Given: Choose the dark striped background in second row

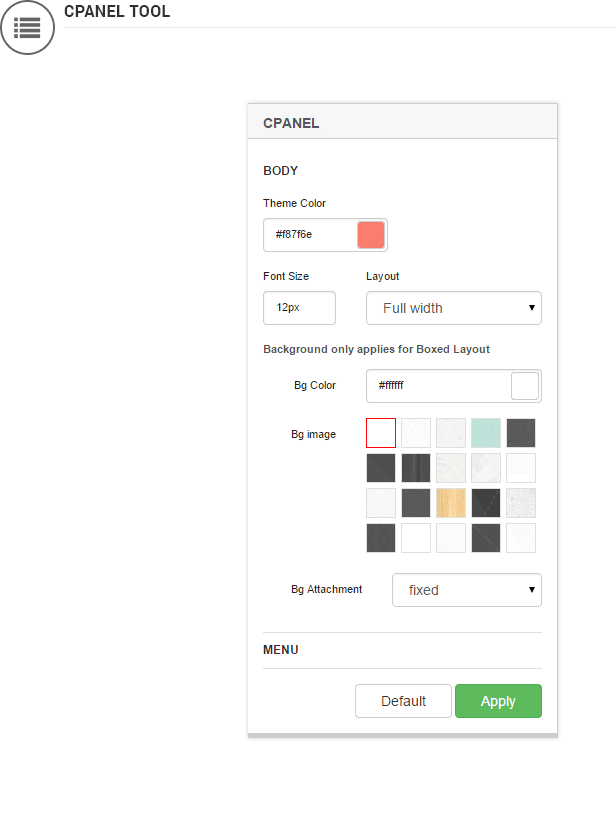Looking at the screenshot, I should [x=416, y=468].
